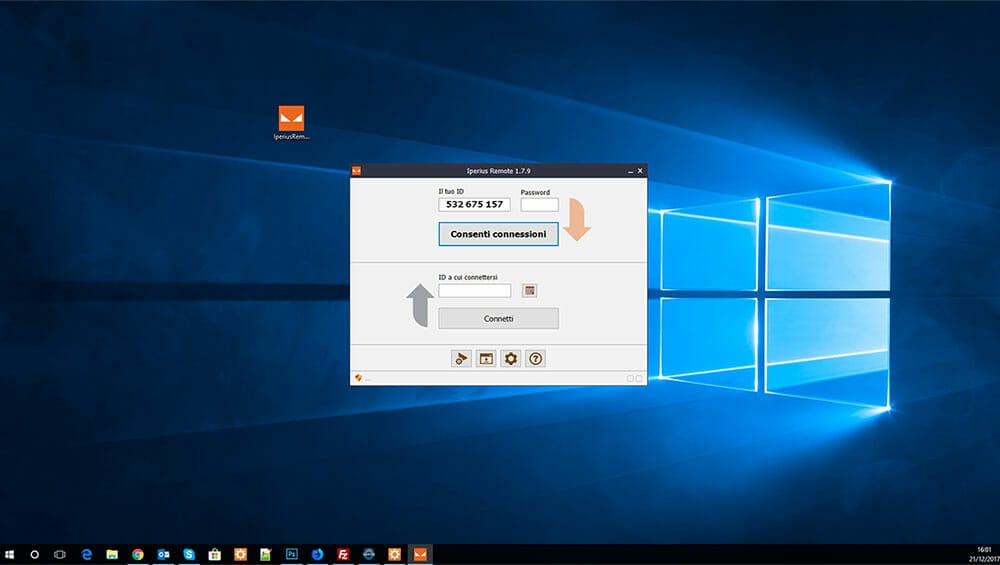Open the address book icon beside ID field
This screenshot has width=1000, height=565.
[530, 291]
